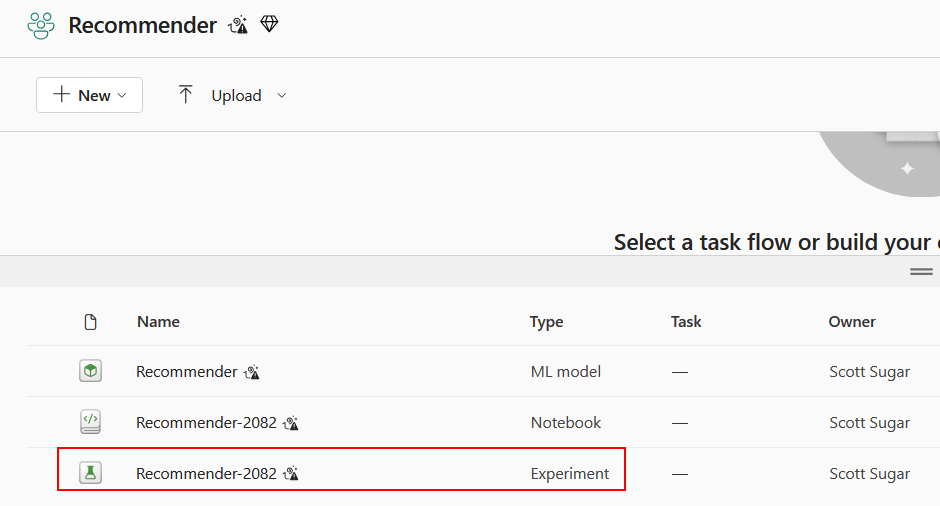Click the diamond premium capacity icon
Screen dimensions: 940x506
[269, 24]
